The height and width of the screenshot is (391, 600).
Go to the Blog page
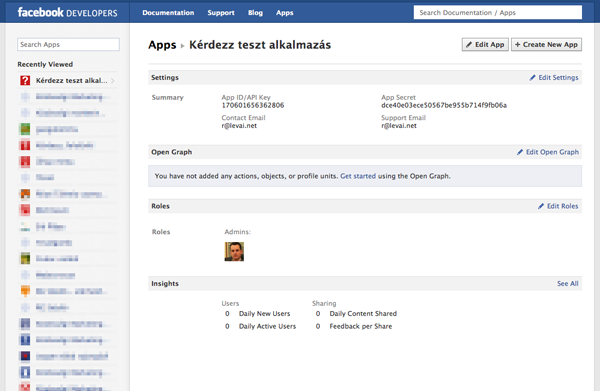coord(255,13)
